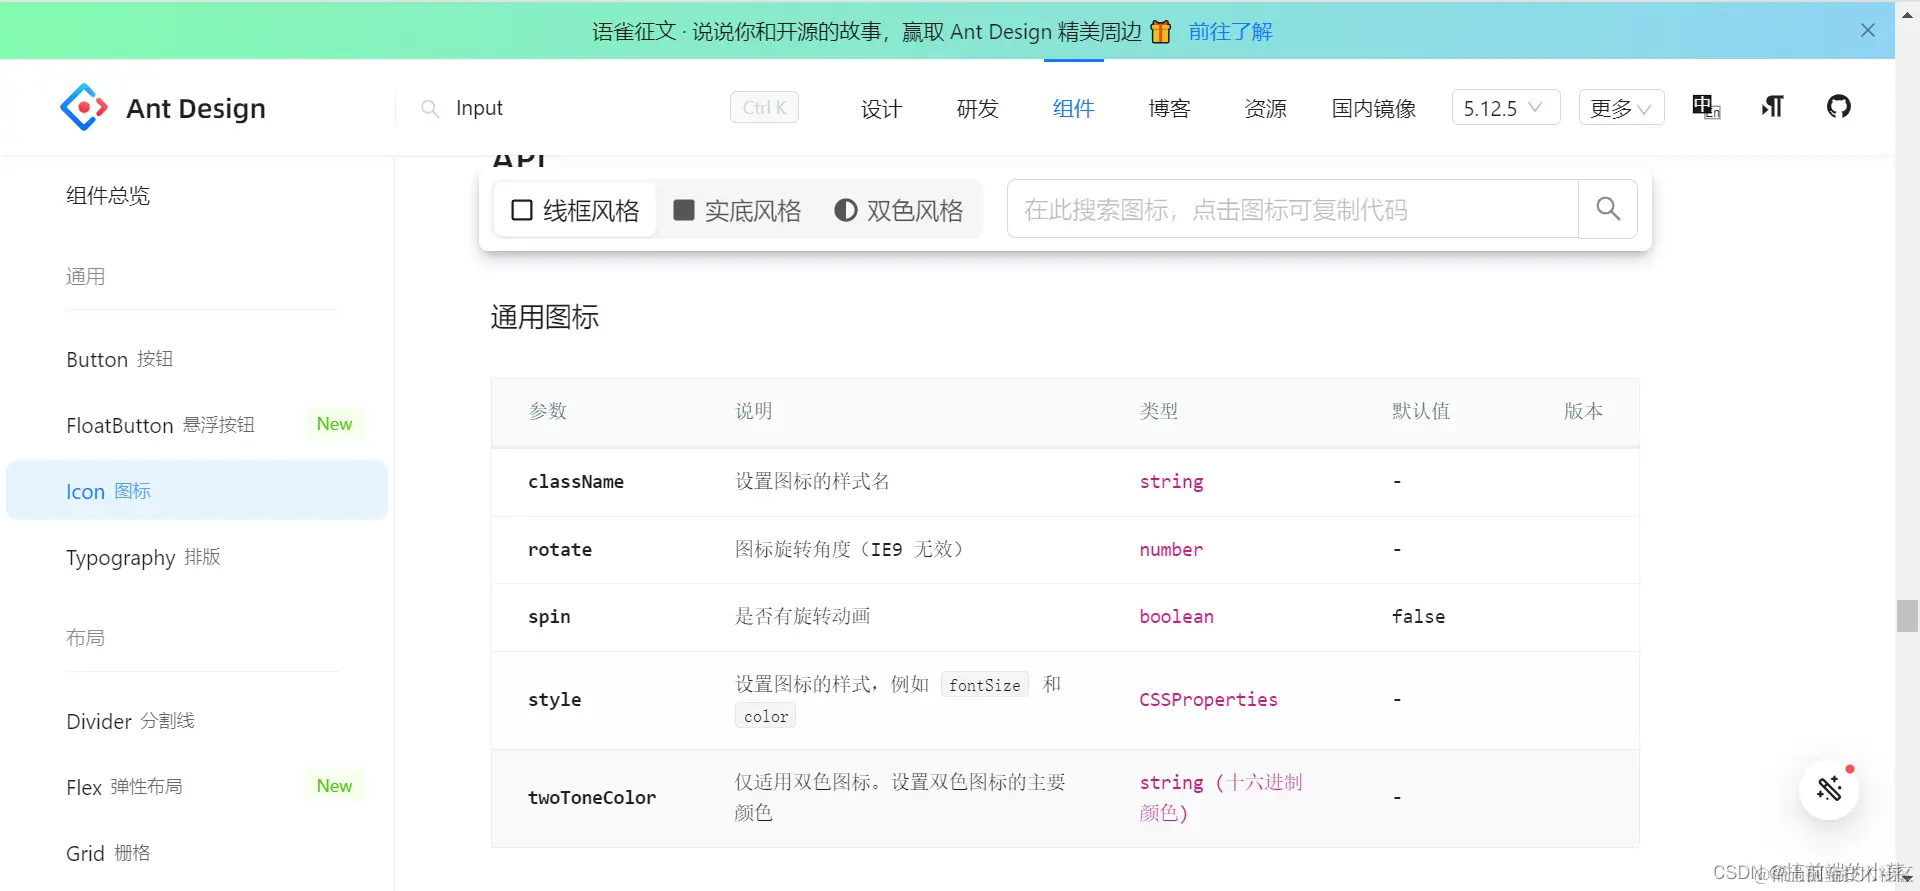Click the 类型 column header

[x=1159, y=411]
